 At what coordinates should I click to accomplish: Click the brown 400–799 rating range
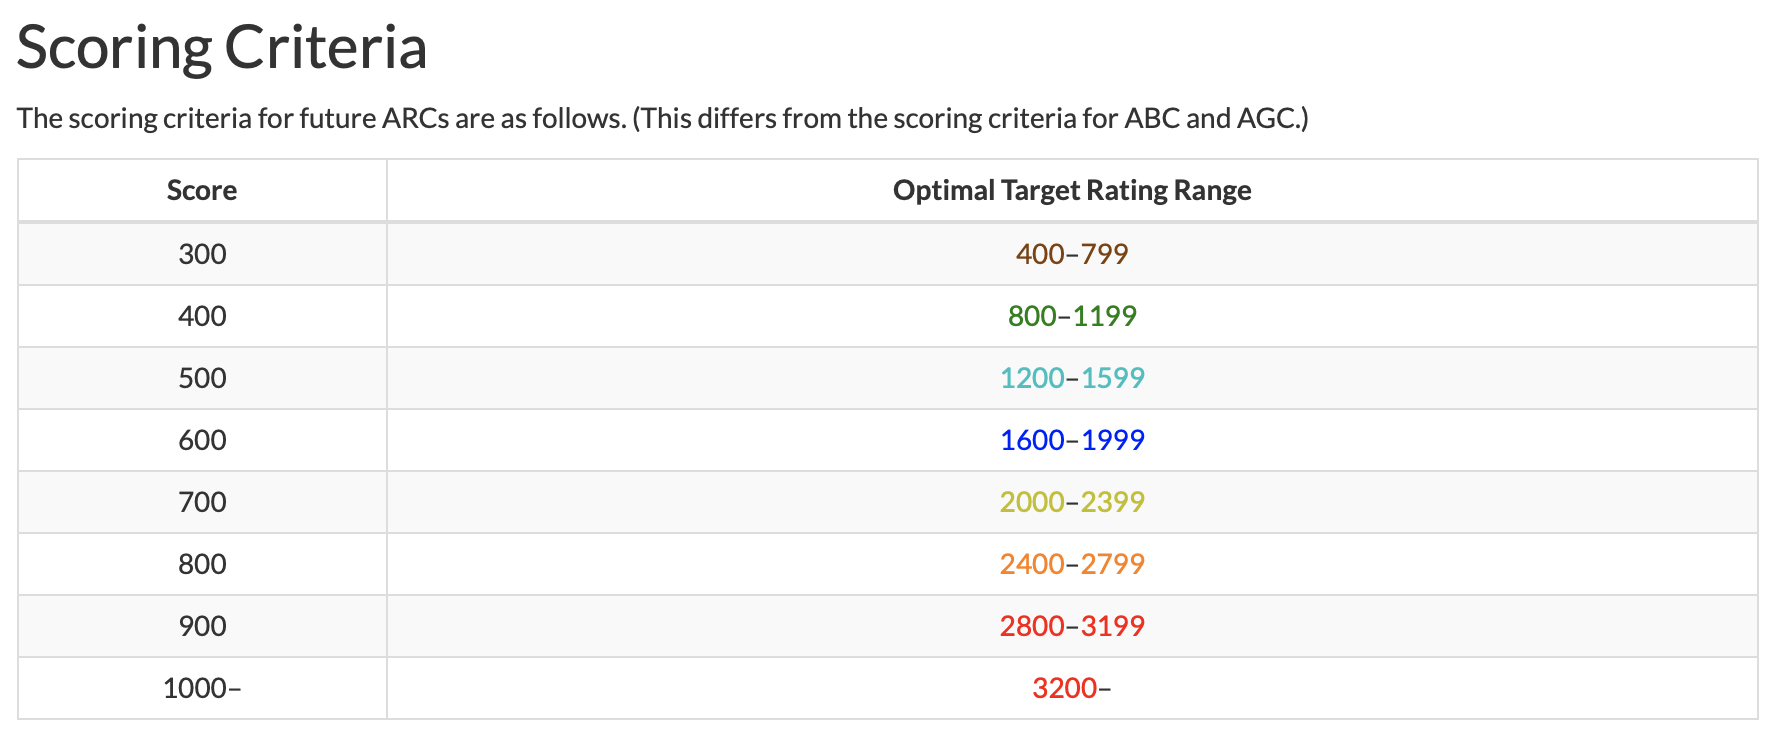click(1071, 254)
